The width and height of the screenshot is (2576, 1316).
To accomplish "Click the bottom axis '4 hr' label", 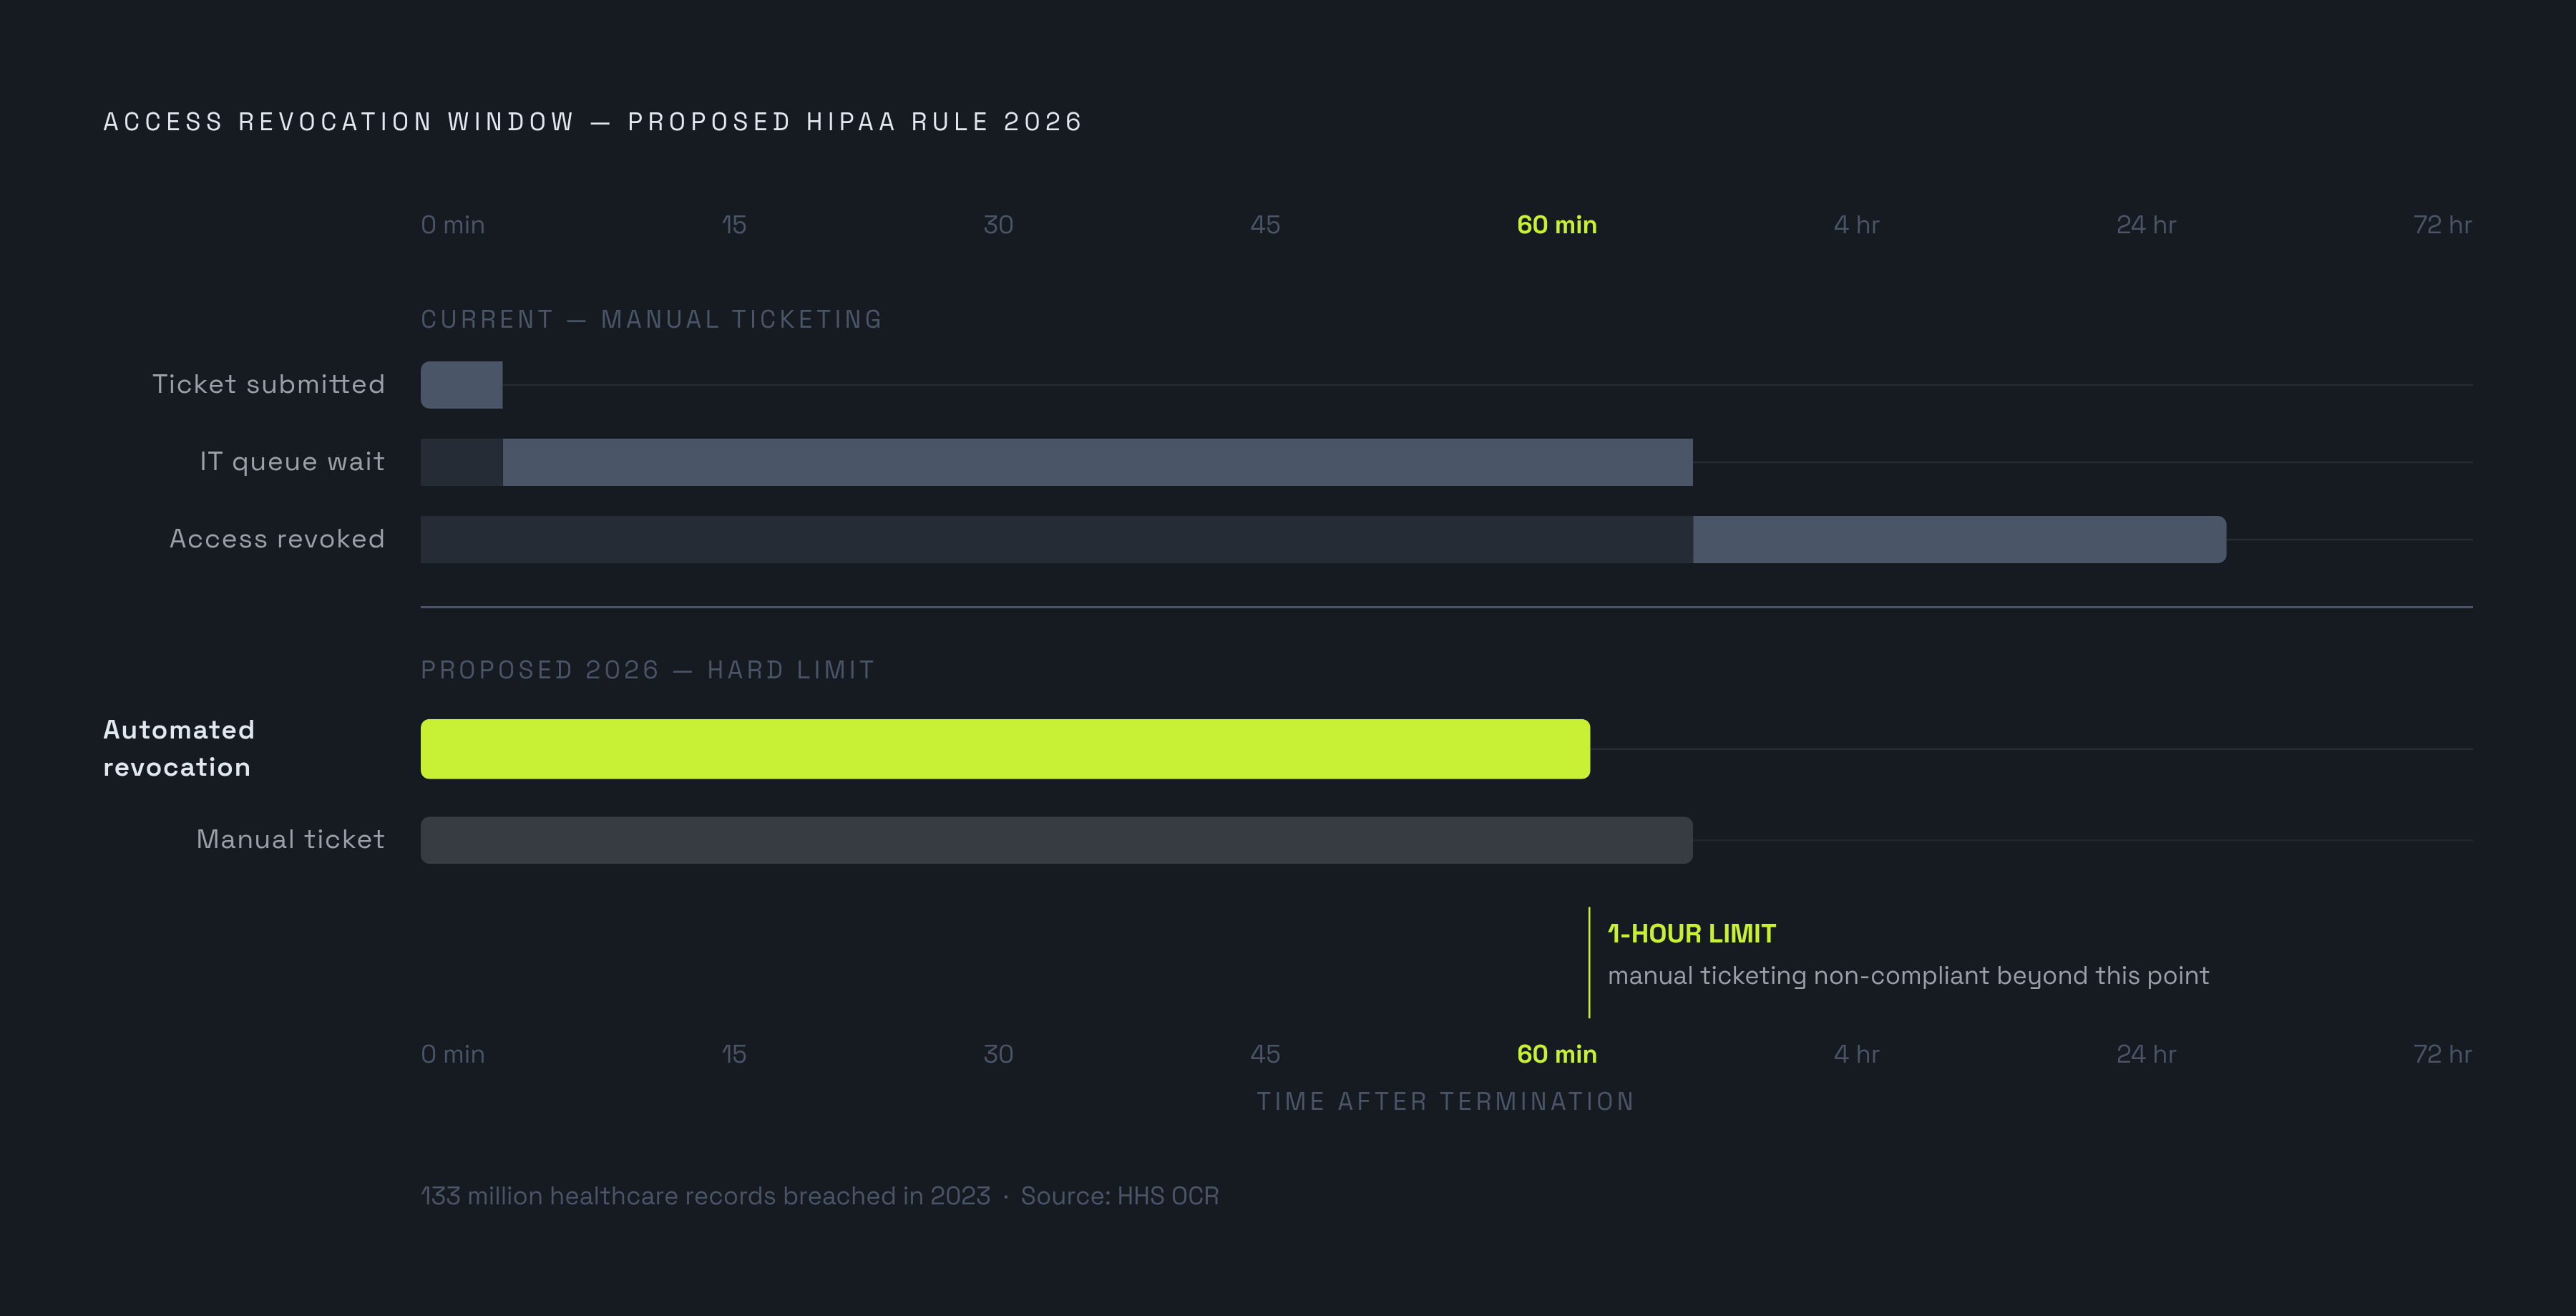I will 1856,1054.
